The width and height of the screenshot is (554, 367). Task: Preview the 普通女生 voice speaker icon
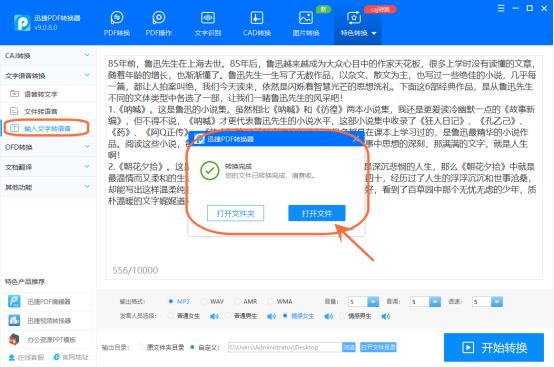(x=214, y=316)
